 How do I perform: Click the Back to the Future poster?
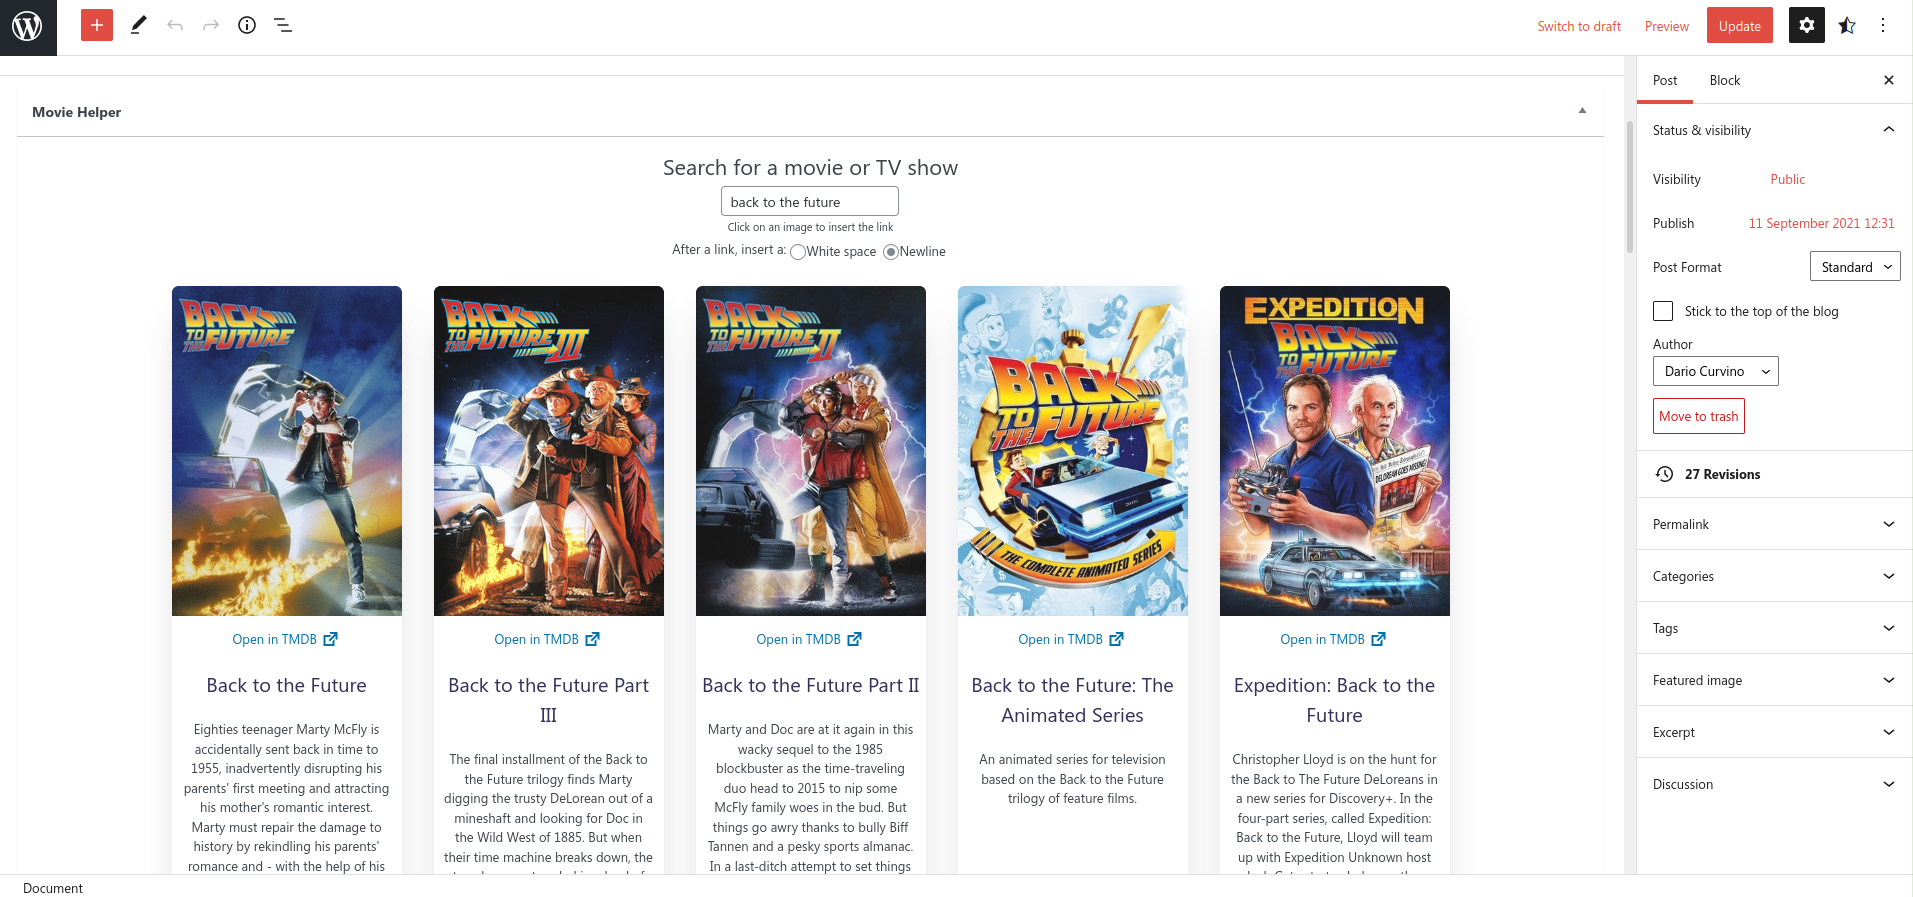pyautogui.click(x=287, y=451)
